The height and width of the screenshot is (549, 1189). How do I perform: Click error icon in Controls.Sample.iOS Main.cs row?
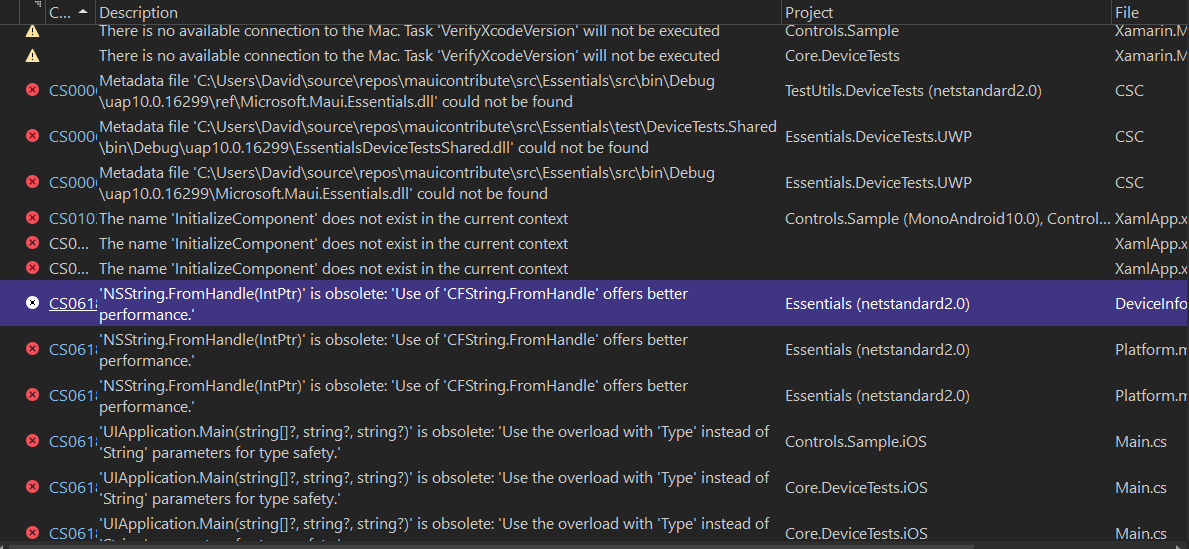pos(32,441)
